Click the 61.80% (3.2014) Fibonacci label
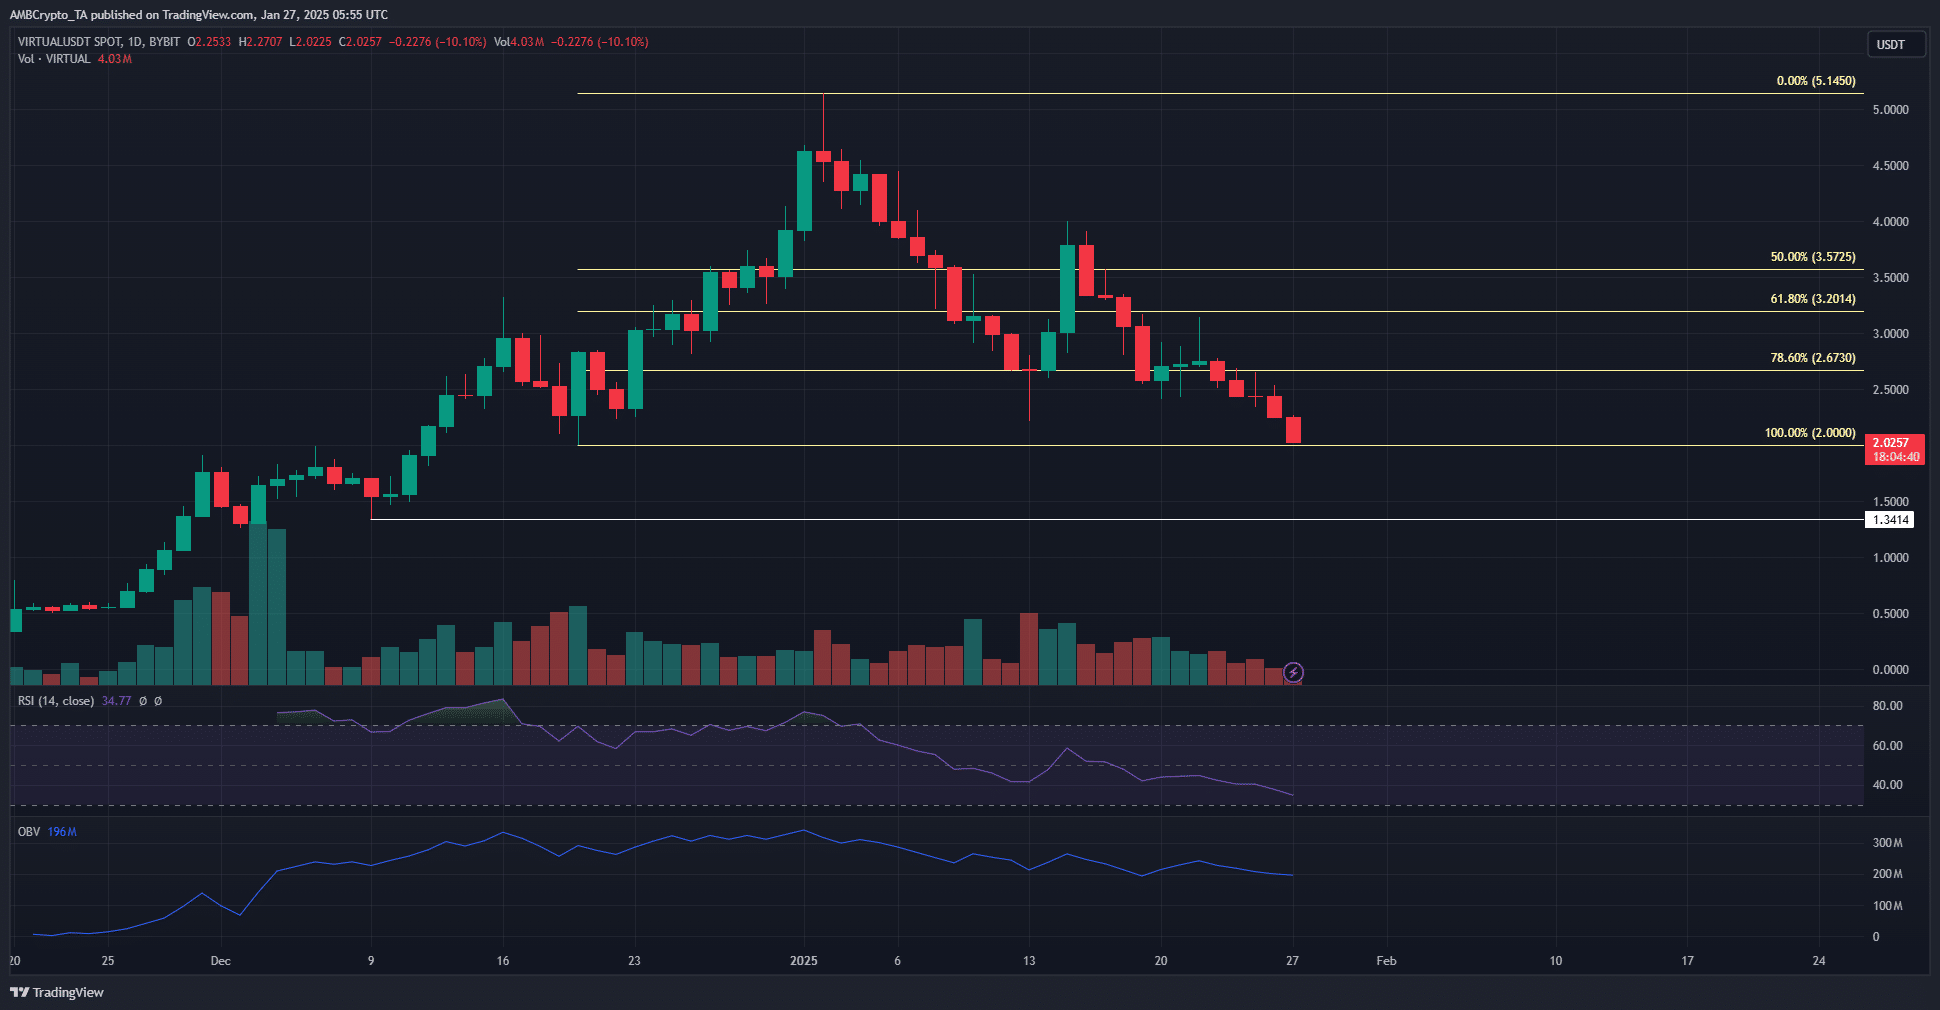 pyautogui.click(x=1812, y=299)
